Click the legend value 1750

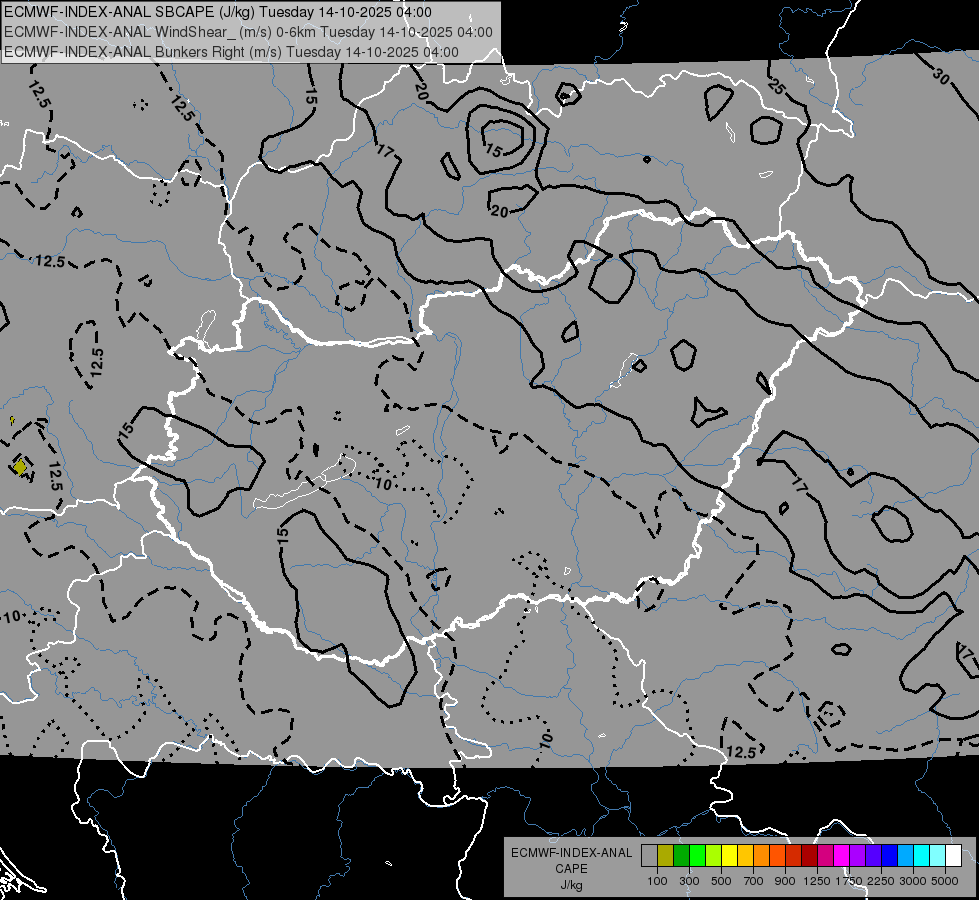849,881
